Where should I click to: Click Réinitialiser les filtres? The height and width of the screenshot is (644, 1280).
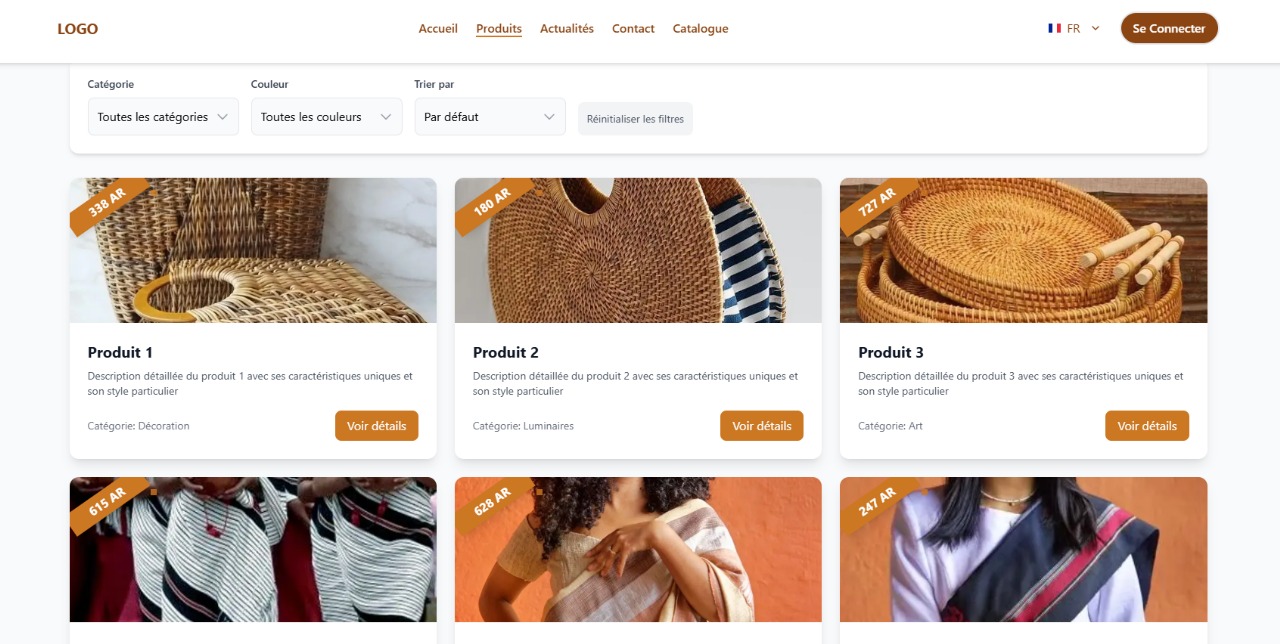635,118
